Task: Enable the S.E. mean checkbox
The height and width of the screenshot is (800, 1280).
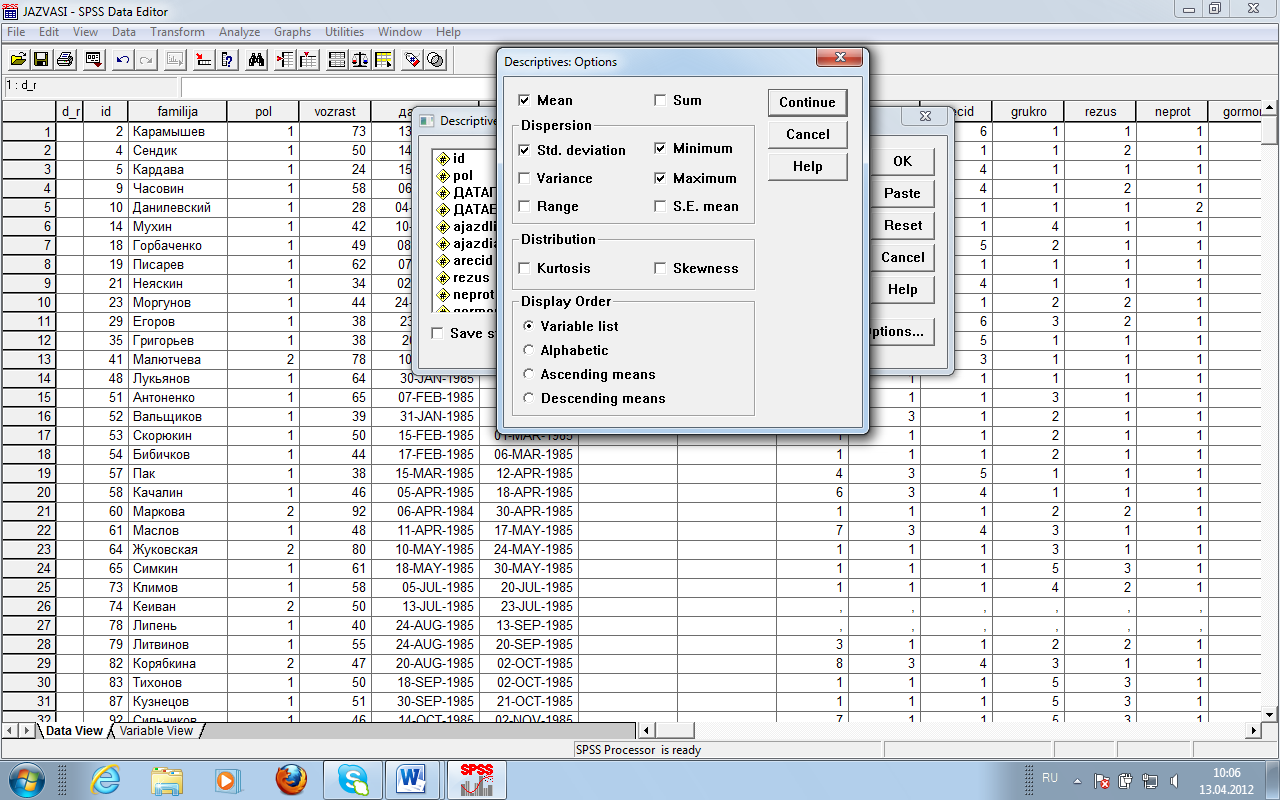Action: 661,206
